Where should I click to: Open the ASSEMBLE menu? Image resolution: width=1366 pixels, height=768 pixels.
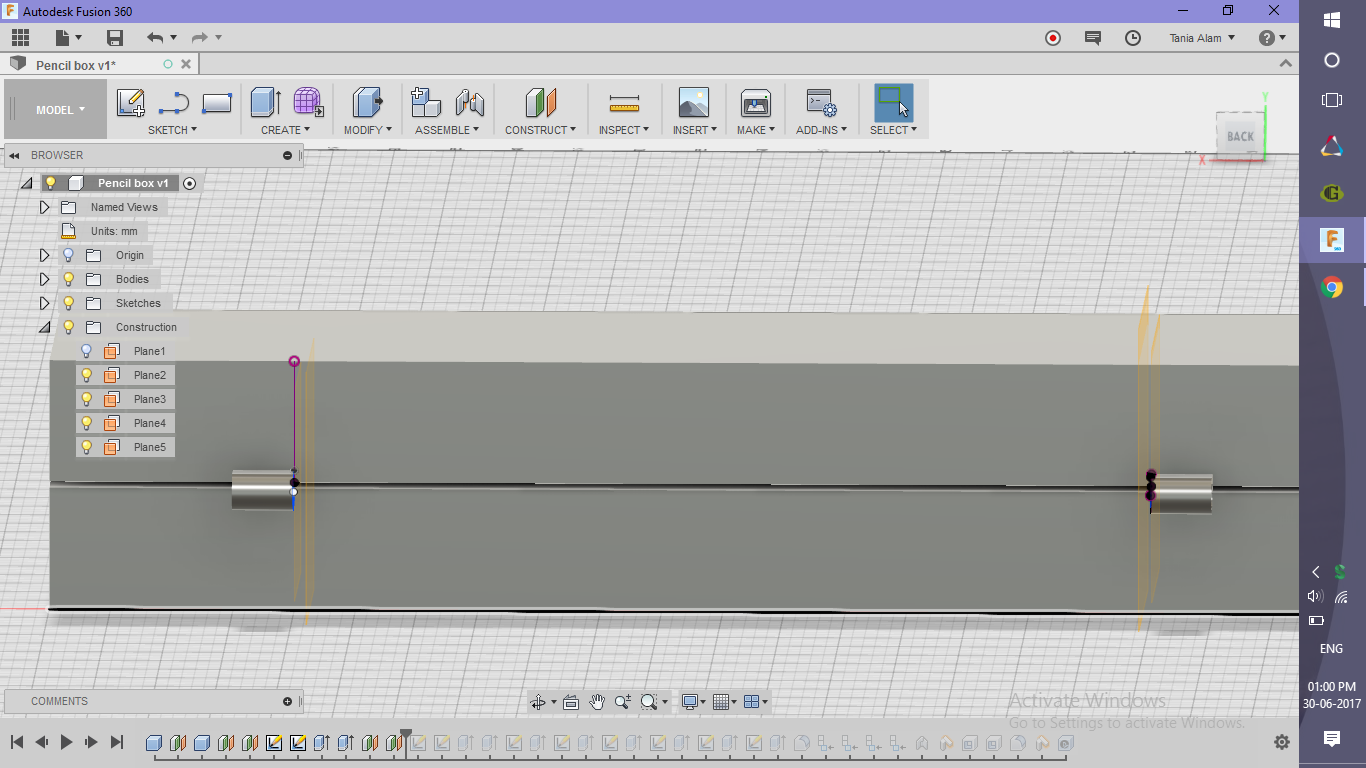pyautogui.click(x=447, y=130)
